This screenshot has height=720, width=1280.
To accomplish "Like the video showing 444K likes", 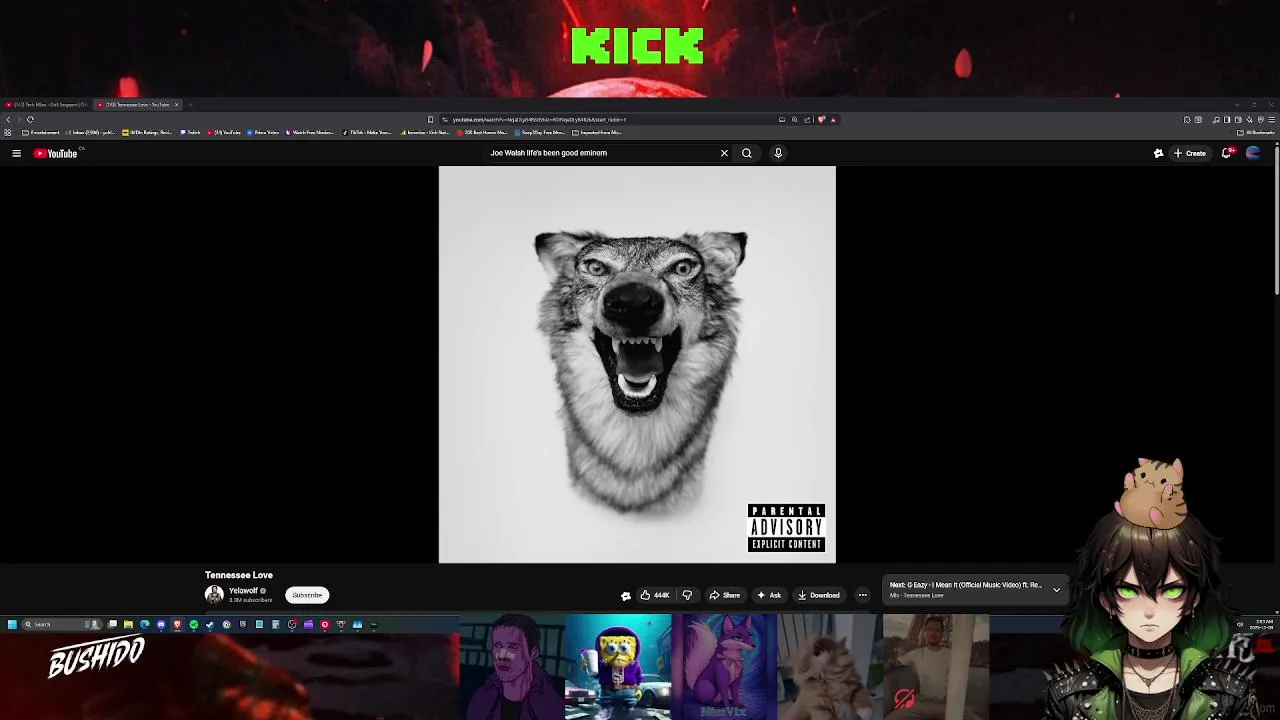I will pyautogui.click(x=655, y=595).
